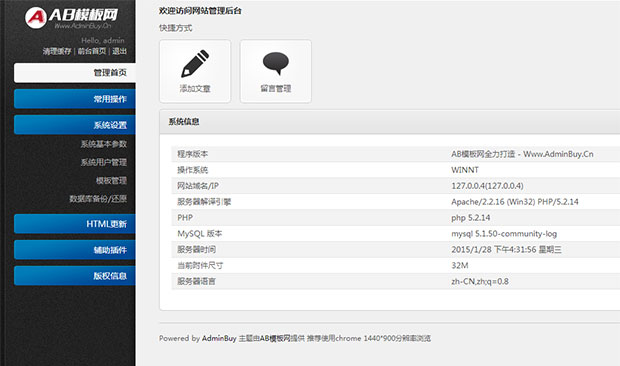Open 模板管理 page
This screenshot has height=366, width=620.
[111, 181]
